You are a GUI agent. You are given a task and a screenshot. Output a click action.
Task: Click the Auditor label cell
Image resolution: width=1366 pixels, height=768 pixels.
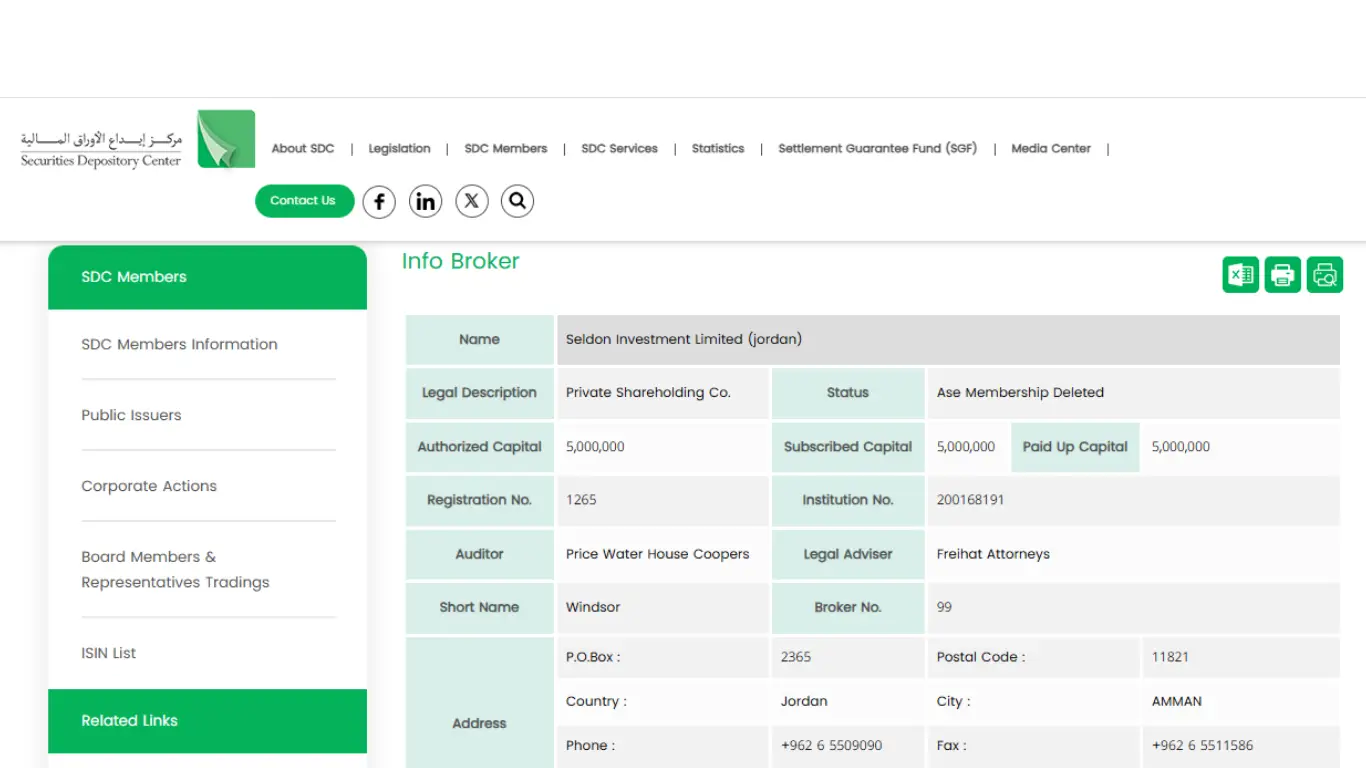click(x=480, y=554)
